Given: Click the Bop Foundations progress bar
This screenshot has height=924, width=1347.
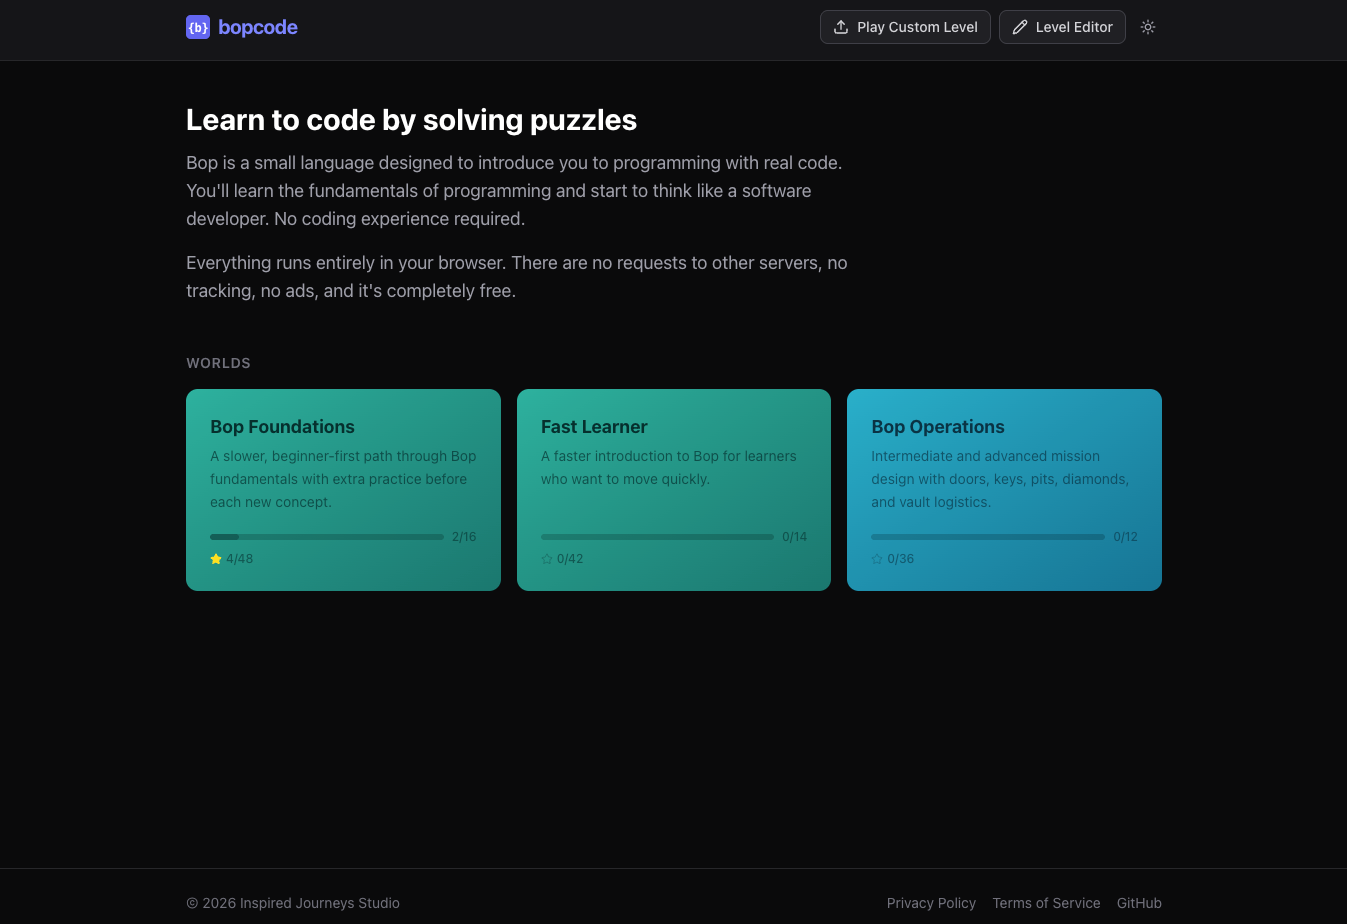Looking at the screenshot, I should pos(325,536).
